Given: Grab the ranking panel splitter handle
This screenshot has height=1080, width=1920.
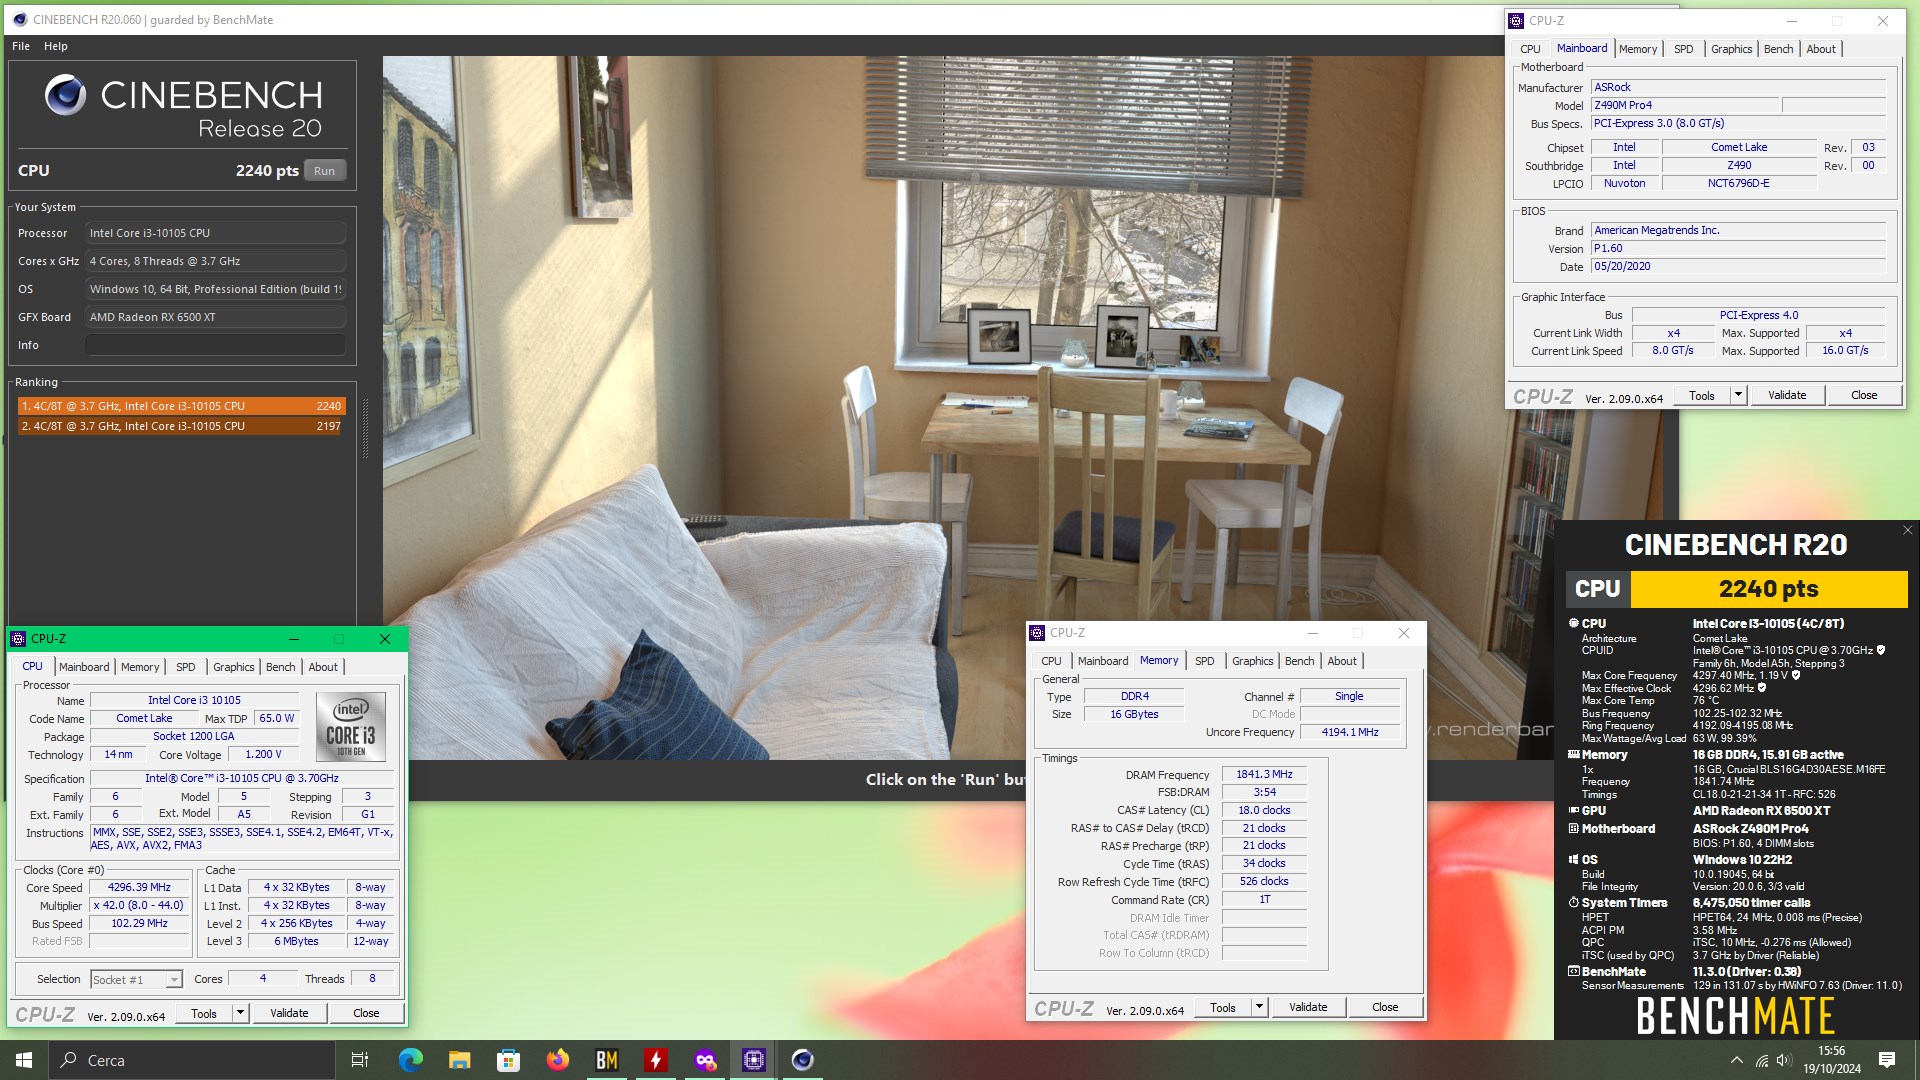Looking at the screenshot, I should click(365, 429).
